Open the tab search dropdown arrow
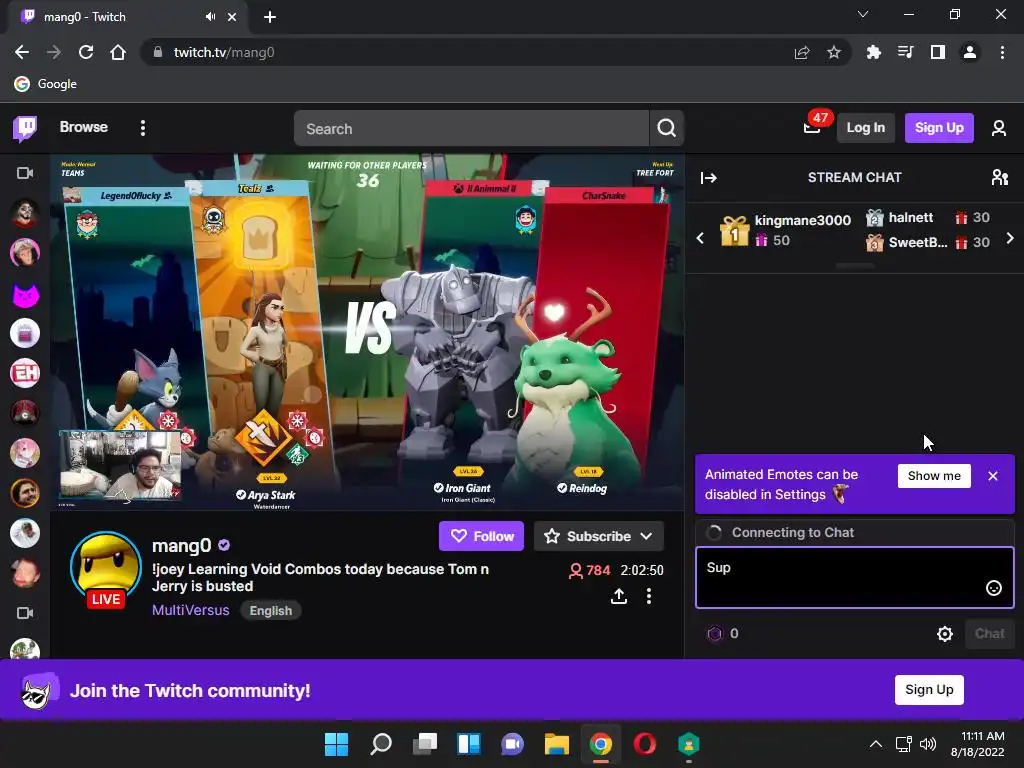Viewport: 1024px width, 768px height. [x=863, y=14]
